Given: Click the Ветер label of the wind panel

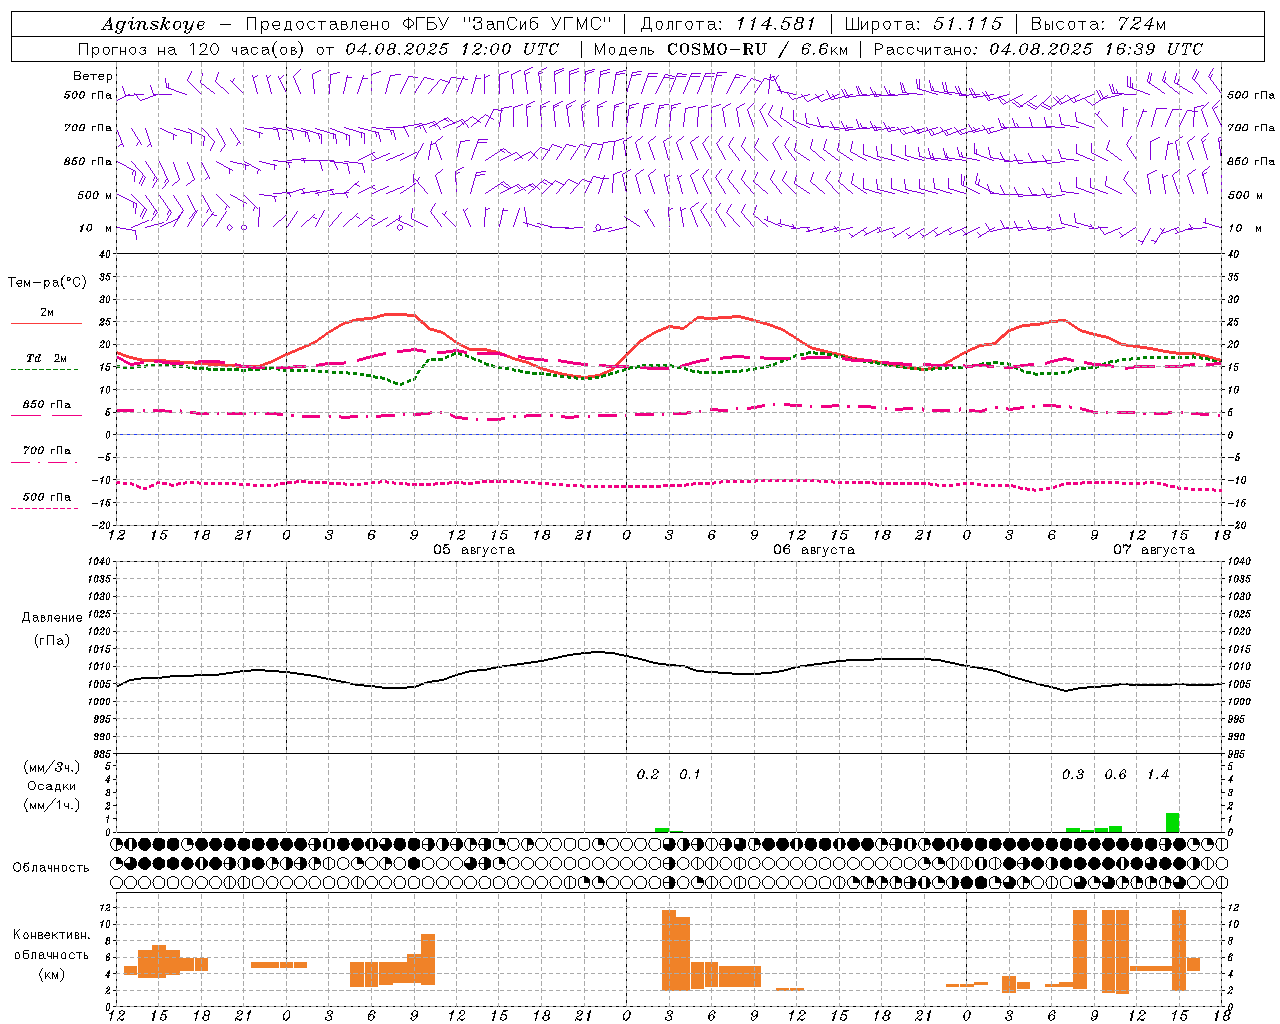Looking at the screenshot, I should point(93,76).
